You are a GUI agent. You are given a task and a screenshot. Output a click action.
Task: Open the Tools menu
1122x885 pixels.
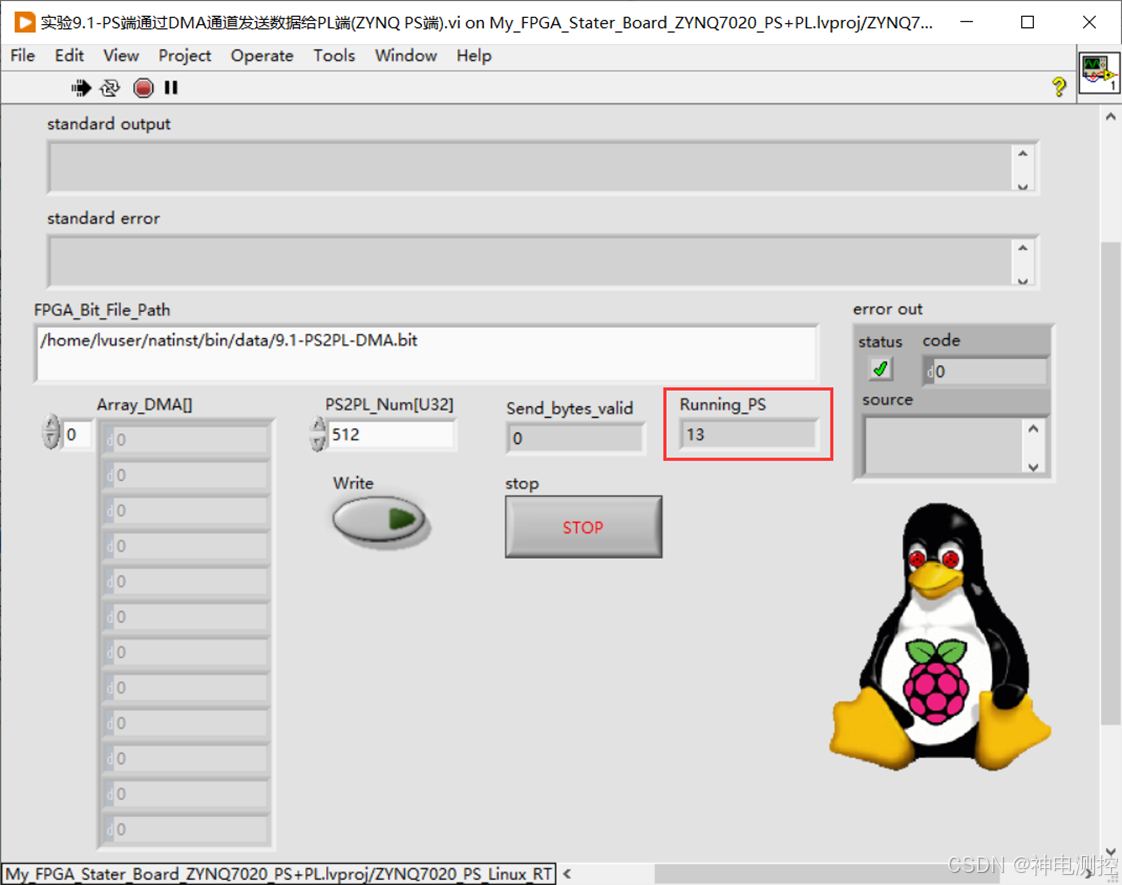pyautogui.click(x=333, y=56)
